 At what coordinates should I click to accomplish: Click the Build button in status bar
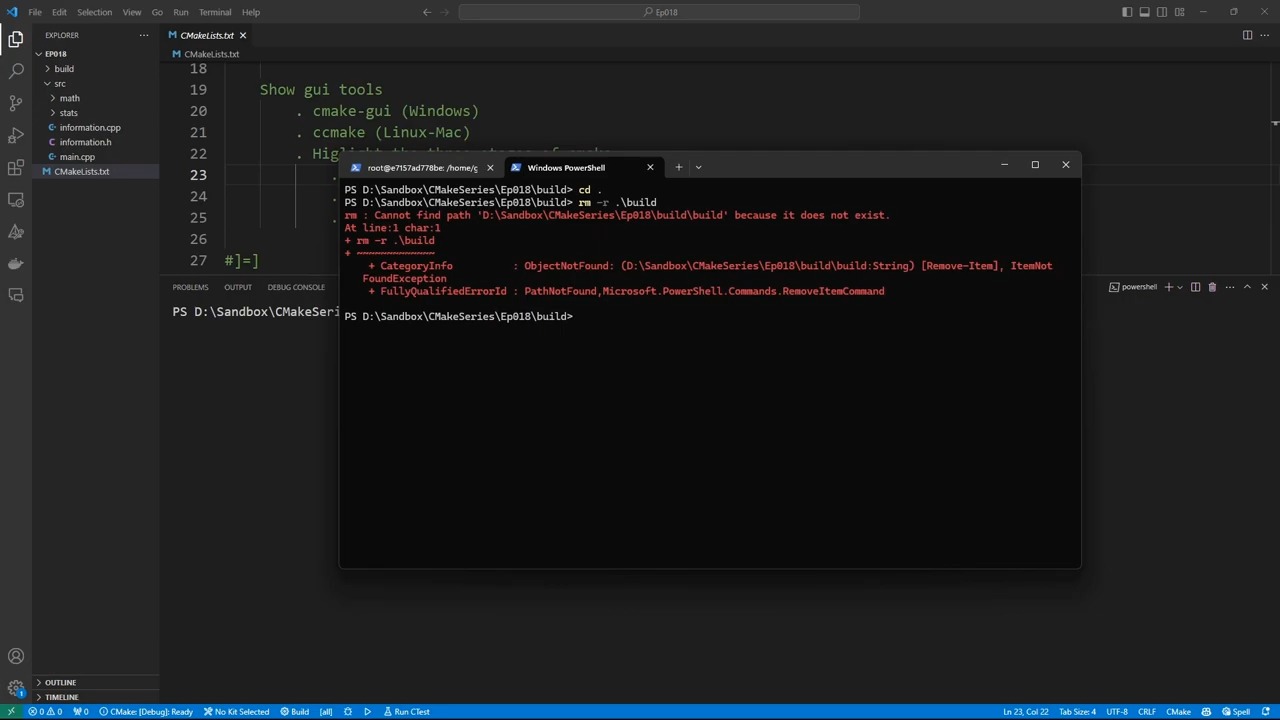294,712
